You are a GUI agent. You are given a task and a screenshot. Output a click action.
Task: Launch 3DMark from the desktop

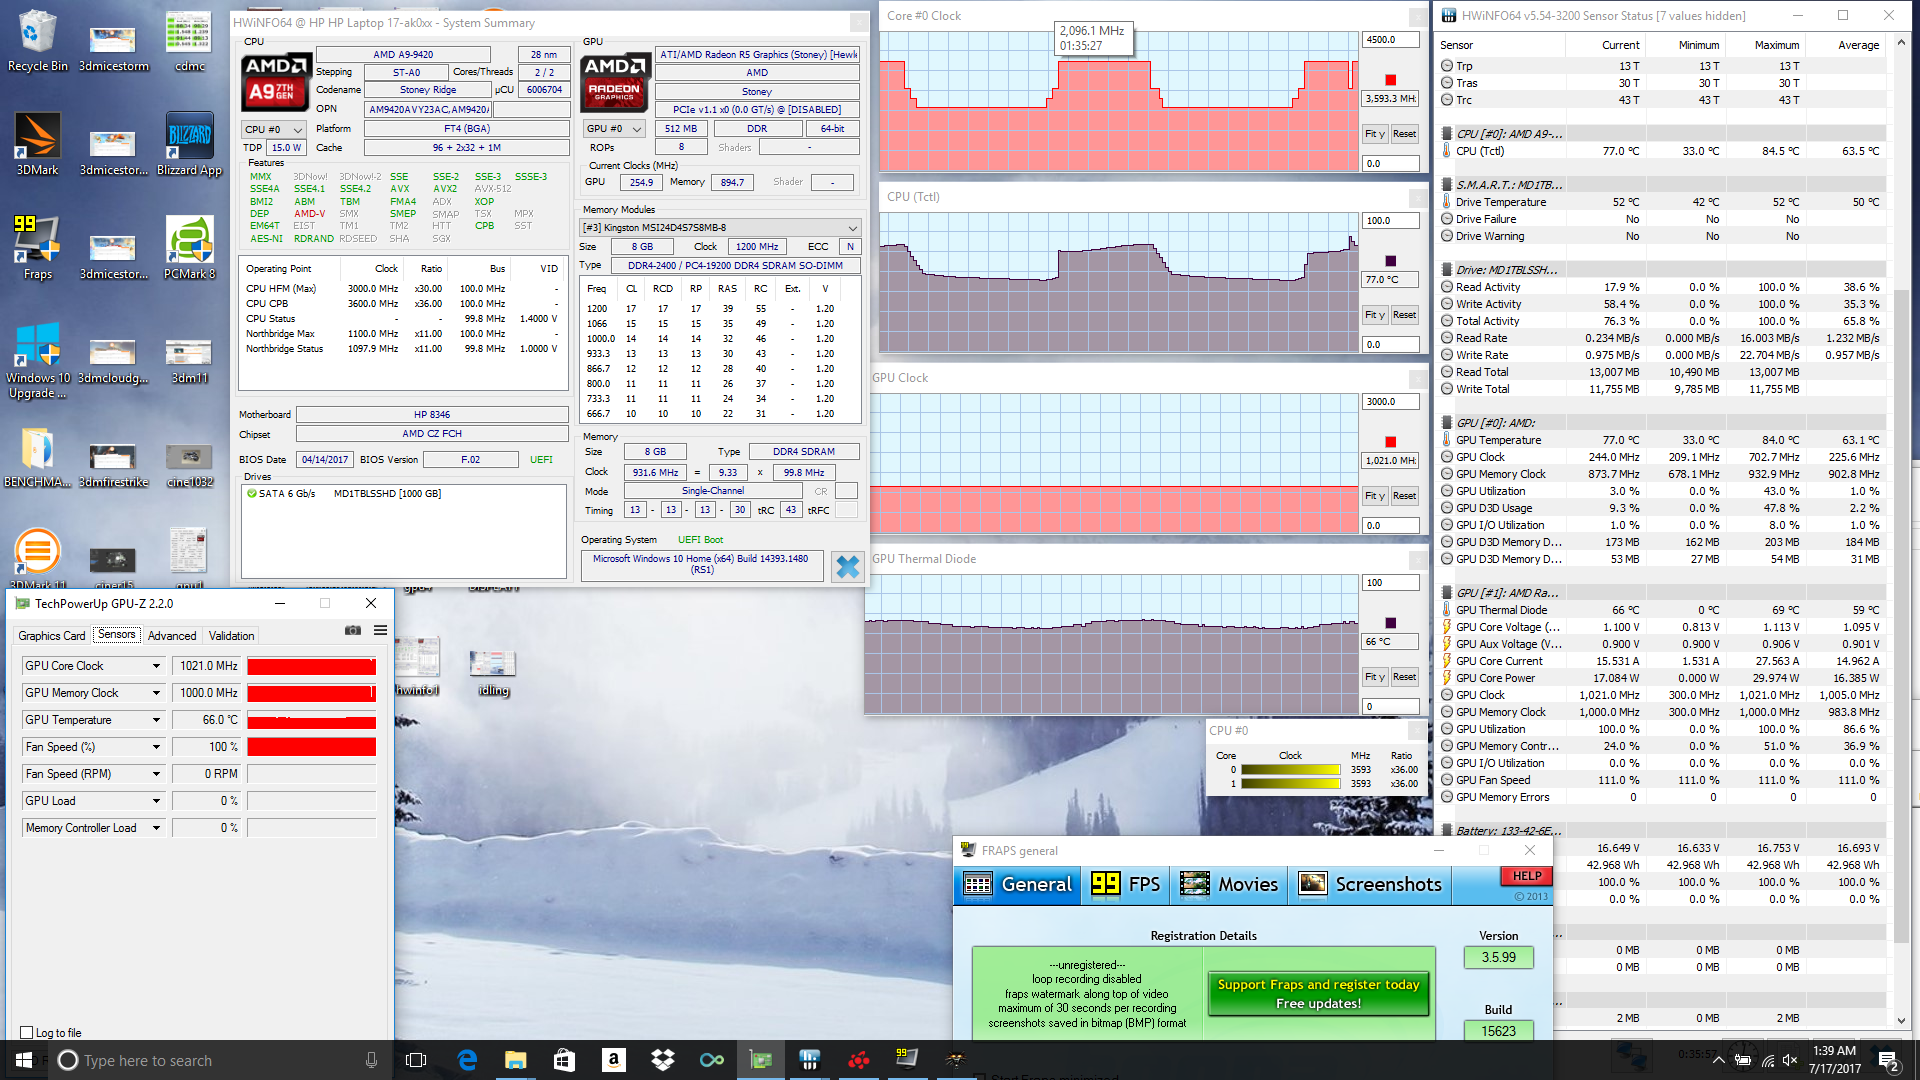(38, 145)
